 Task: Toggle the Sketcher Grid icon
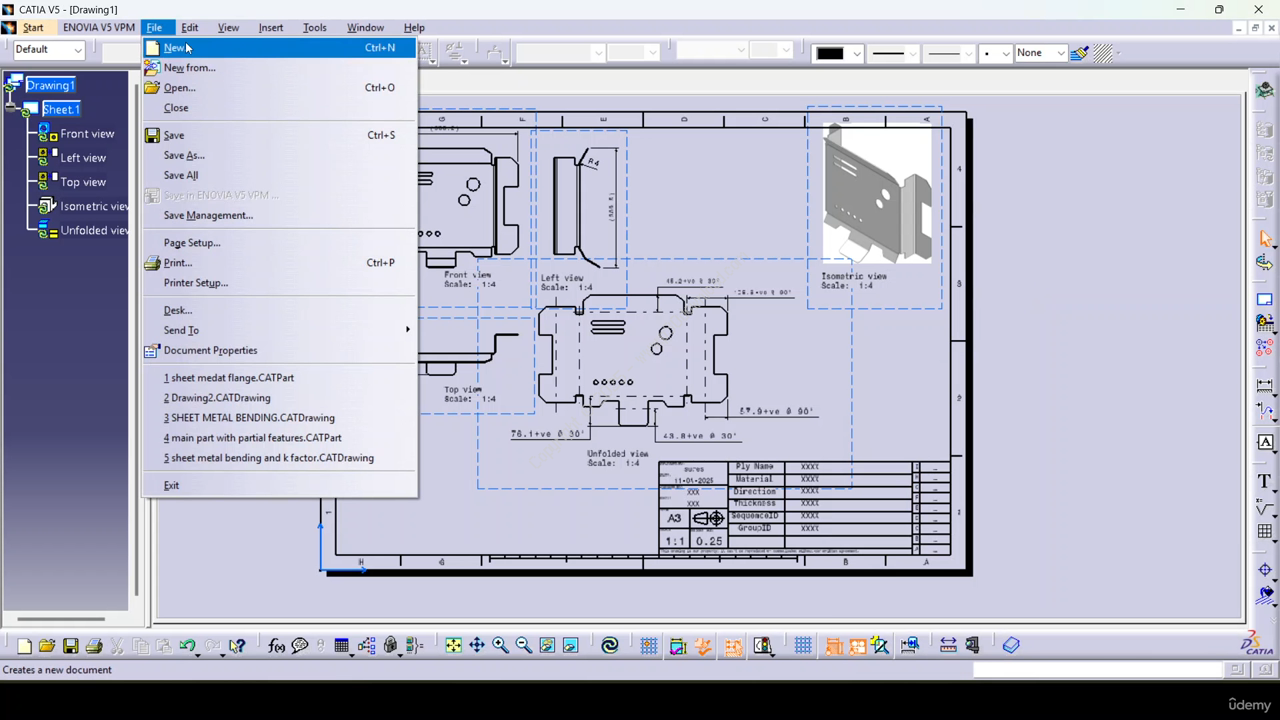[803, 645]
